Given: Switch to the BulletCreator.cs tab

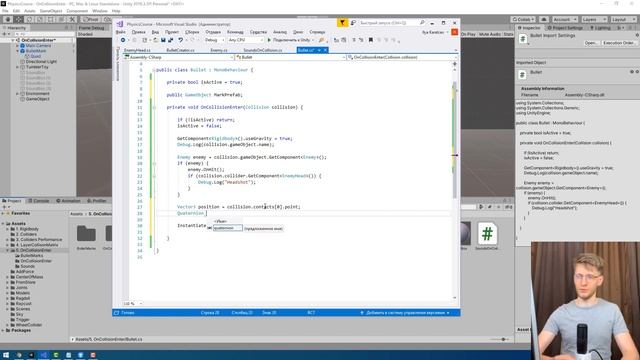Looking at the screenshot, I should [180, 50].
